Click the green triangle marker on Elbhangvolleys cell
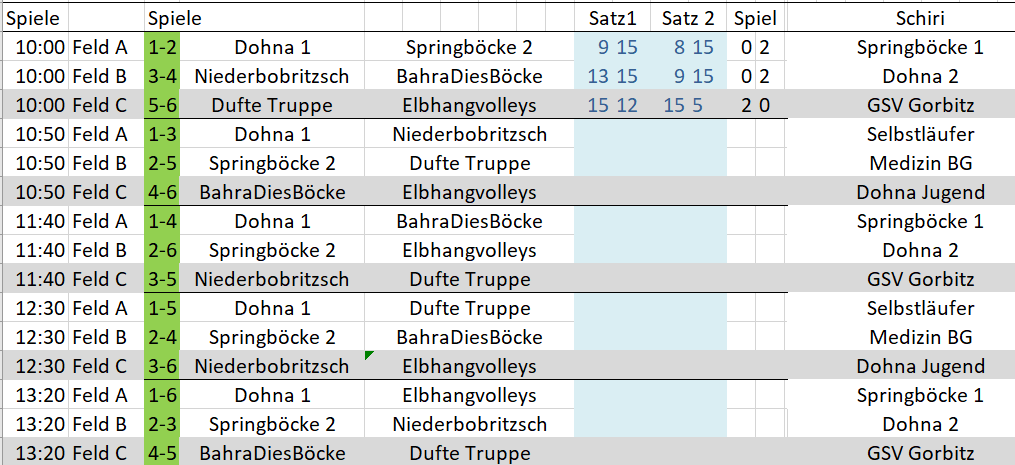Viewport: 1015px width, 465px height. [x=371, y=355]
